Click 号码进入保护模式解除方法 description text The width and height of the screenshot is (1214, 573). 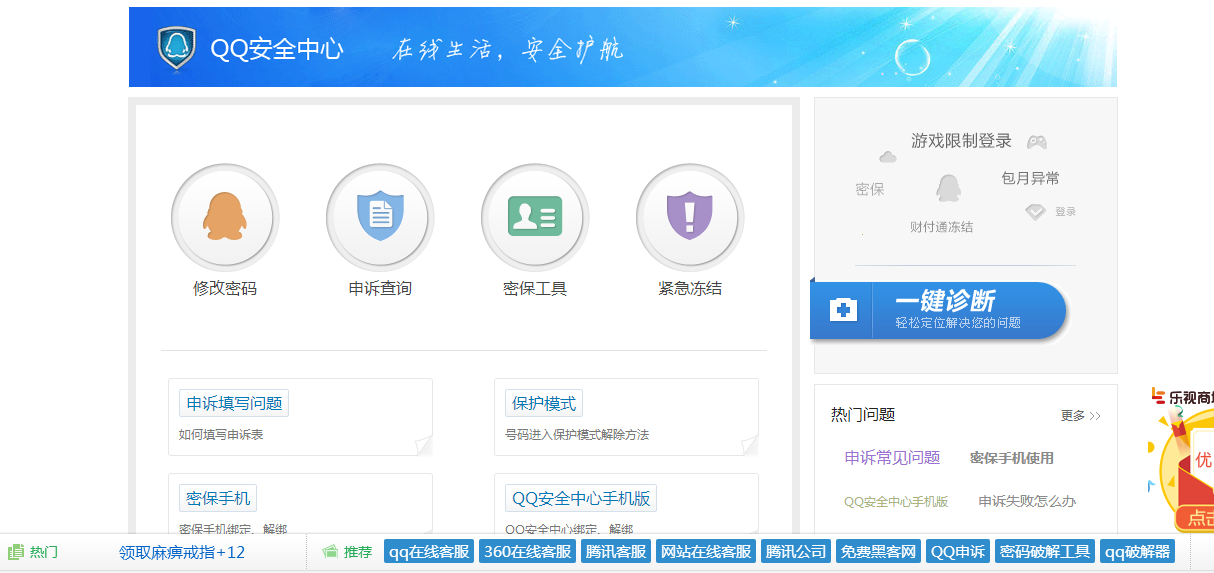[577, 435]
